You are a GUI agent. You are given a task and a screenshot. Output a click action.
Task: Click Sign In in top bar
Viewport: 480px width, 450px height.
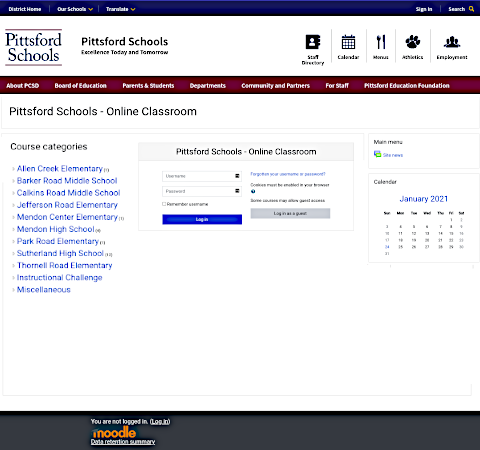(x=424, y=9)
